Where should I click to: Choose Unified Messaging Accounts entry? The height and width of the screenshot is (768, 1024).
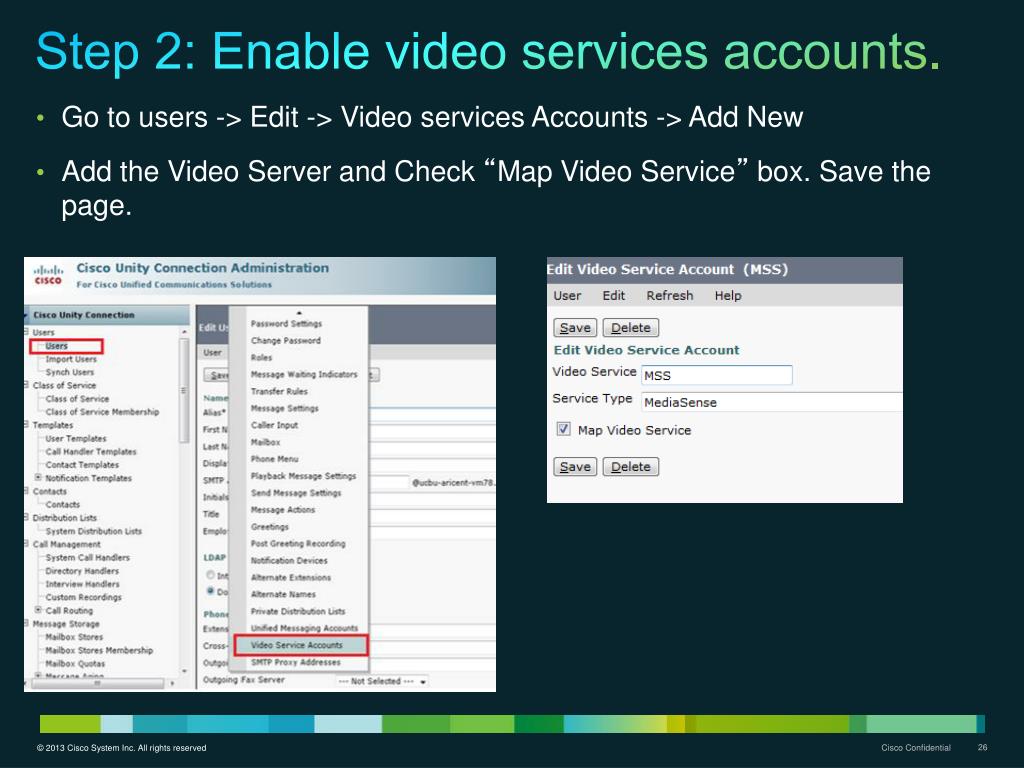(x=304, y=628)
